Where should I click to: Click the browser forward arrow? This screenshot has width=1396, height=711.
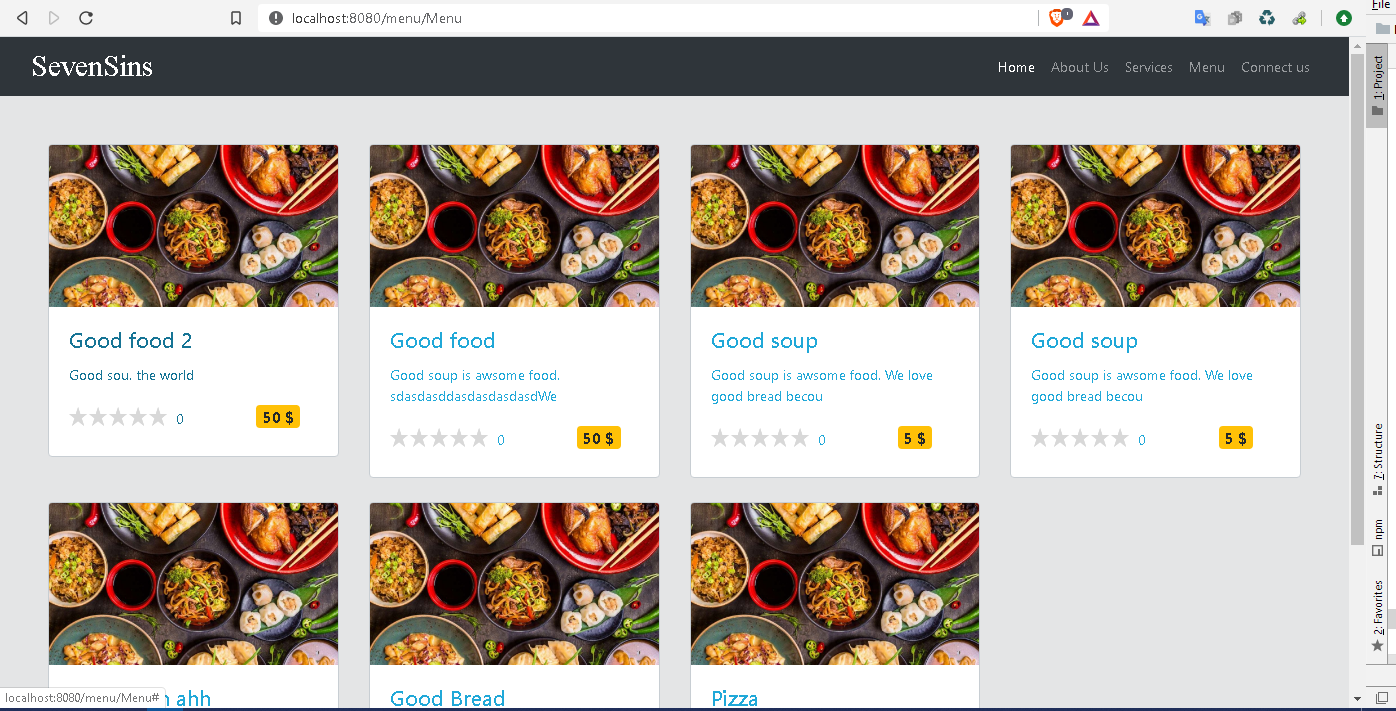coord(54,18)
